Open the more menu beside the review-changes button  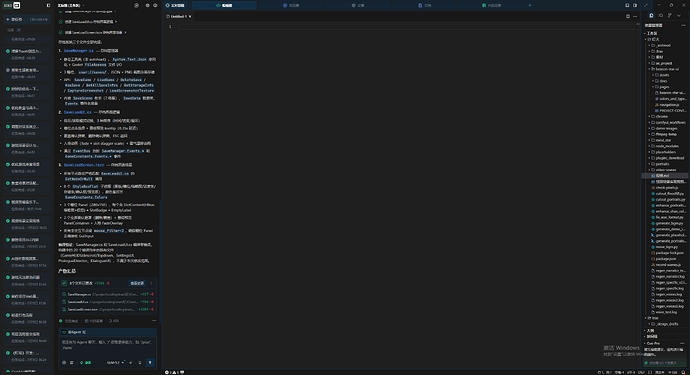point(151,283)
